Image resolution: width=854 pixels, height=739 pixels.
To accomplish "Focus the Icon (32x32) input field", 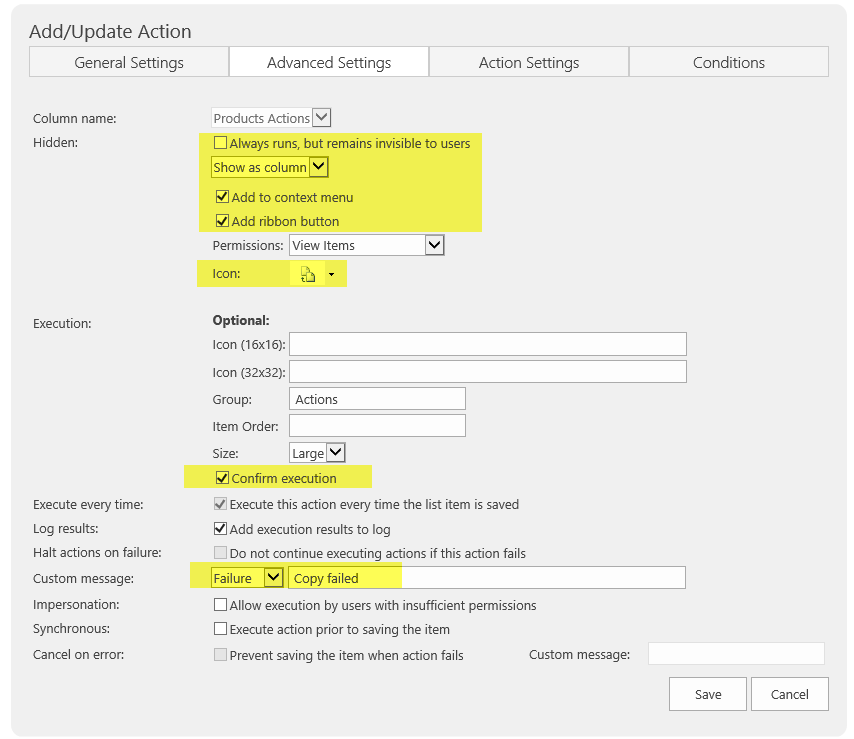I will 487,371.
